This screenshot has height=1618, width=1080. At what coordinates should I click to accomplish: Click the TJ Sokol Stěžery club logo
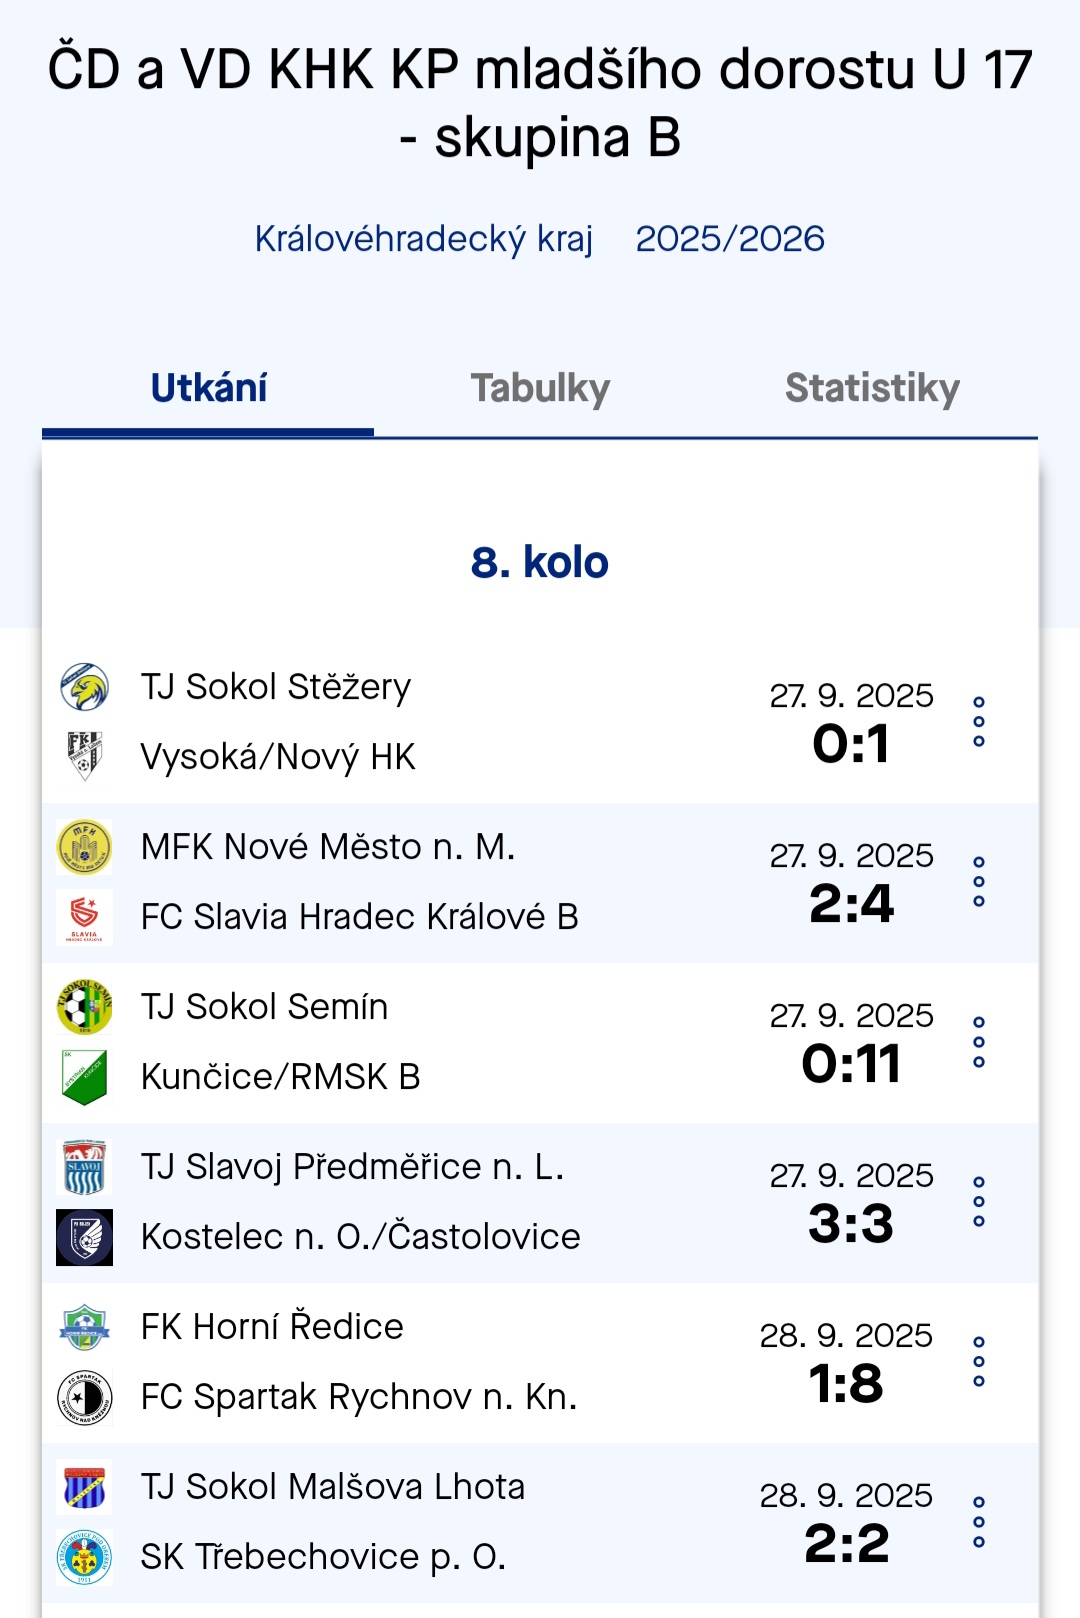pos(84,687)
